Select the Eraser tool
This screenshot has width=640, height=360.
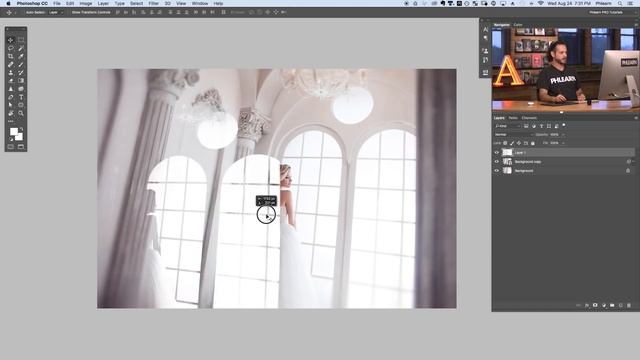11,81
